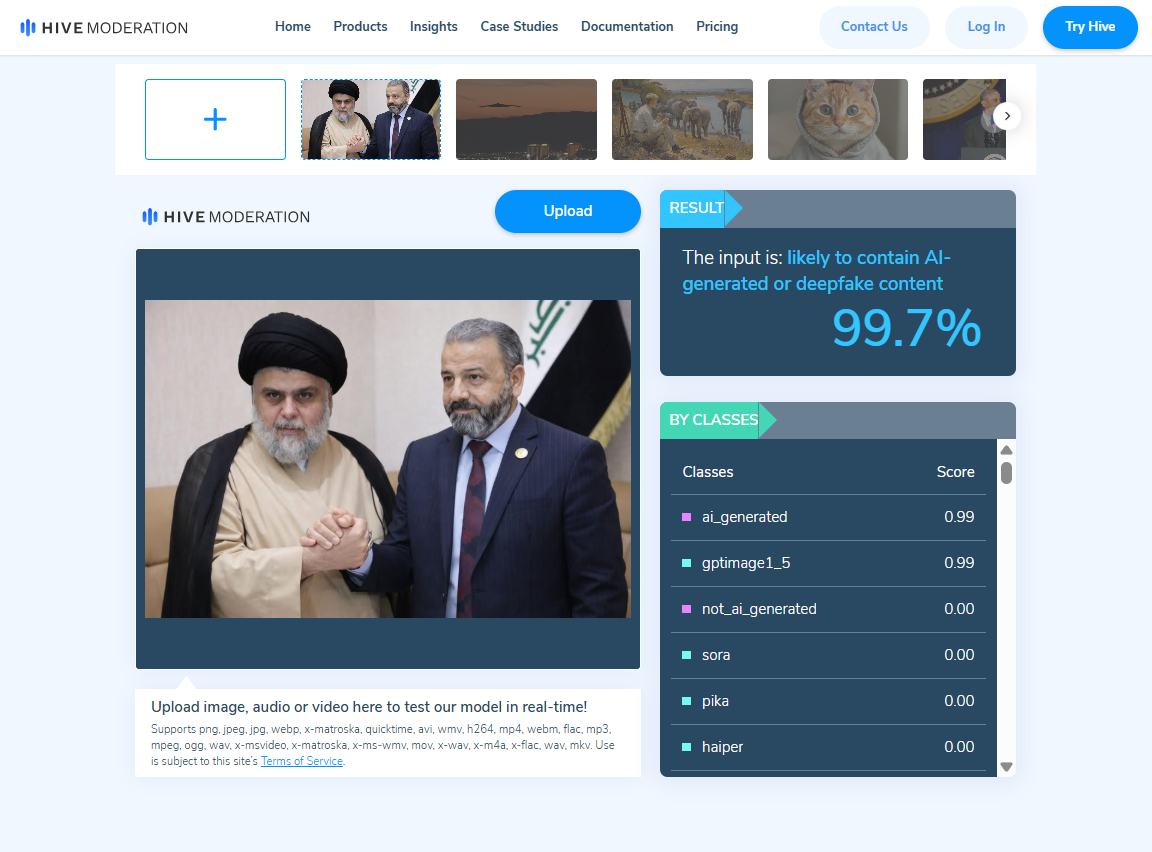Click the Hive Moderation logo in header
Viewport: 1152px width, 852px height.
point(104,28)
